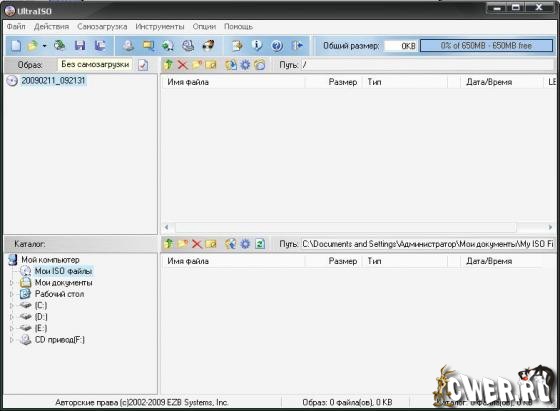Click the boot info icon beside Без самозагрузки

pyautogui.click(x=143, y=65)
